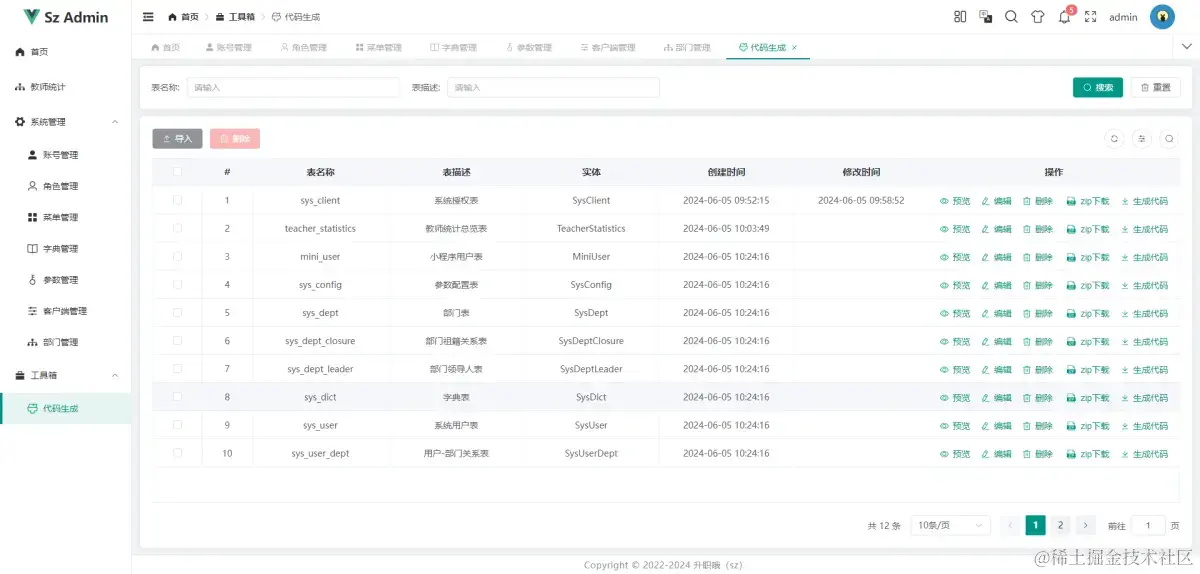Focus the 表名称 input field

[293, 88]
